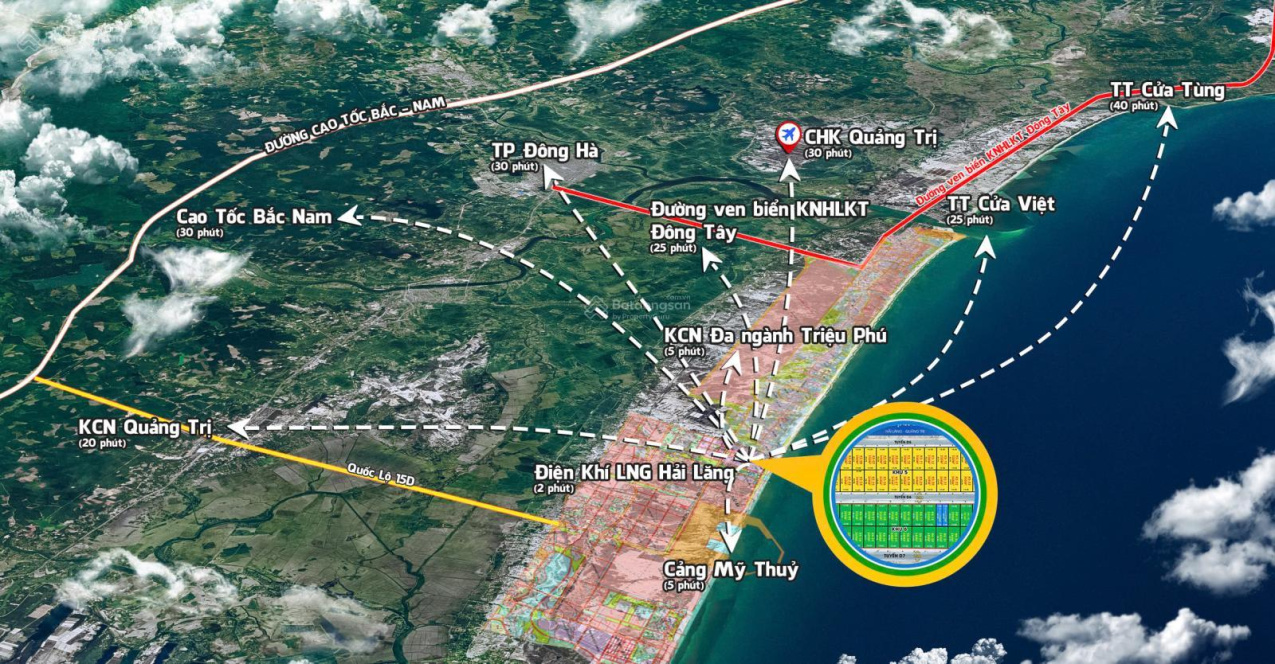Click the arrowhead pointing down to Cảng Mỹ Thuỷ
This screenshot has width=1275, height=664.
(x=731, y=540)
